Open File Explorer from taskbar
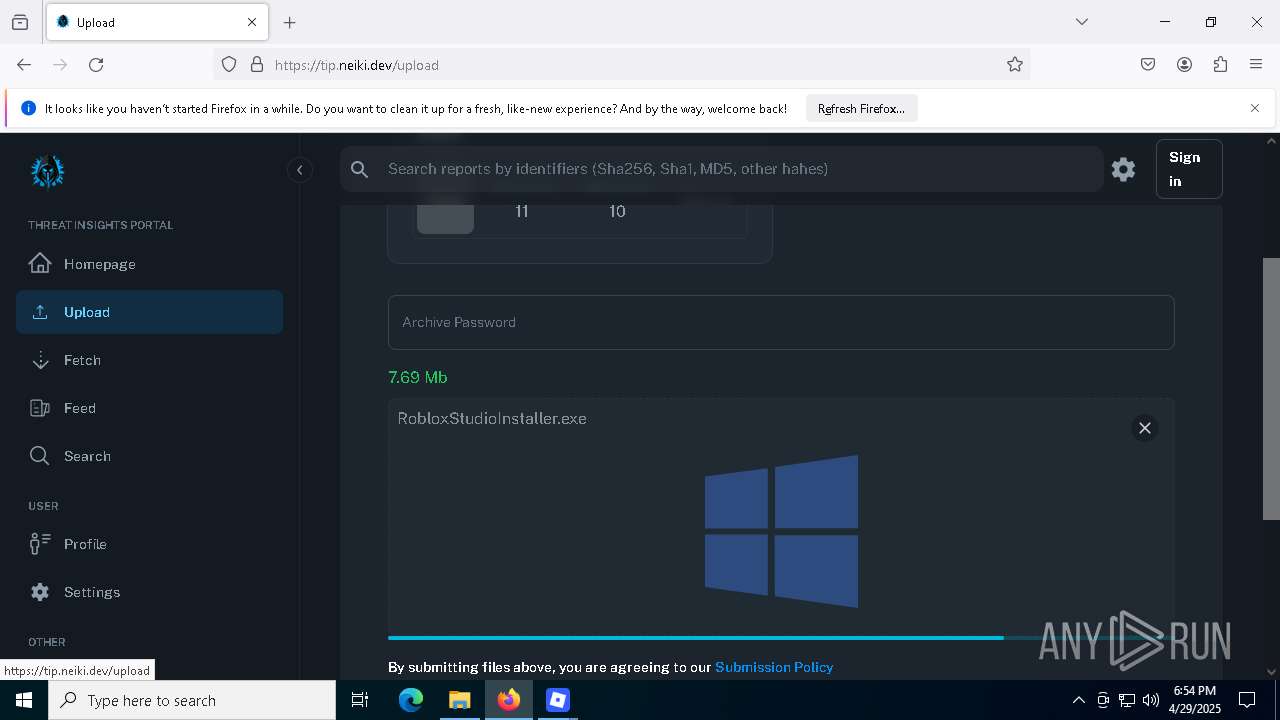Viewport: 1280px width, 720px height. 459,700
